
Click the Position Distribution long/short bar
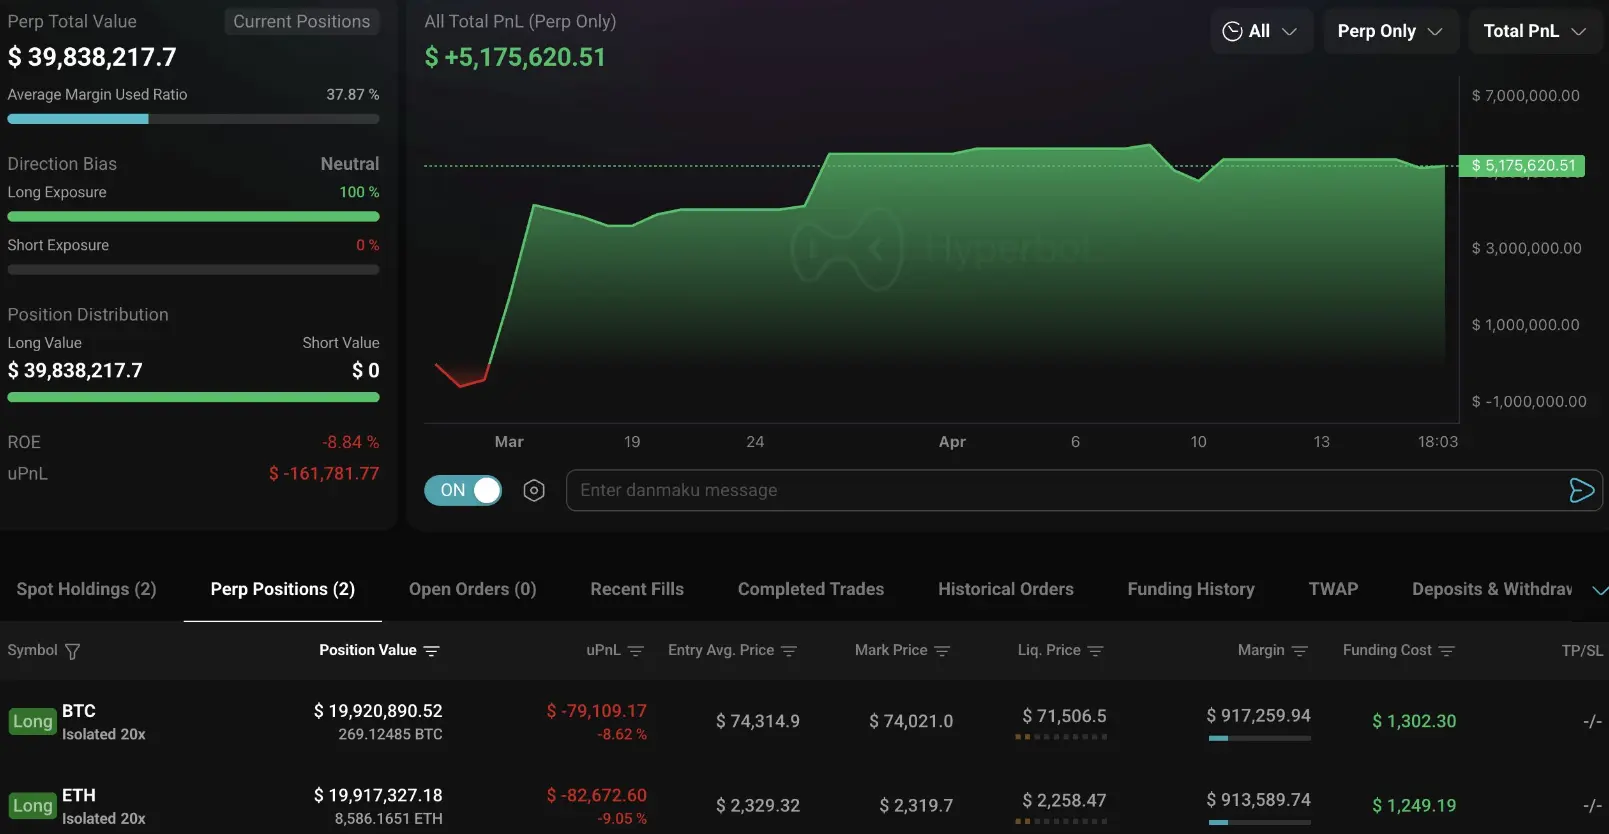193,397
